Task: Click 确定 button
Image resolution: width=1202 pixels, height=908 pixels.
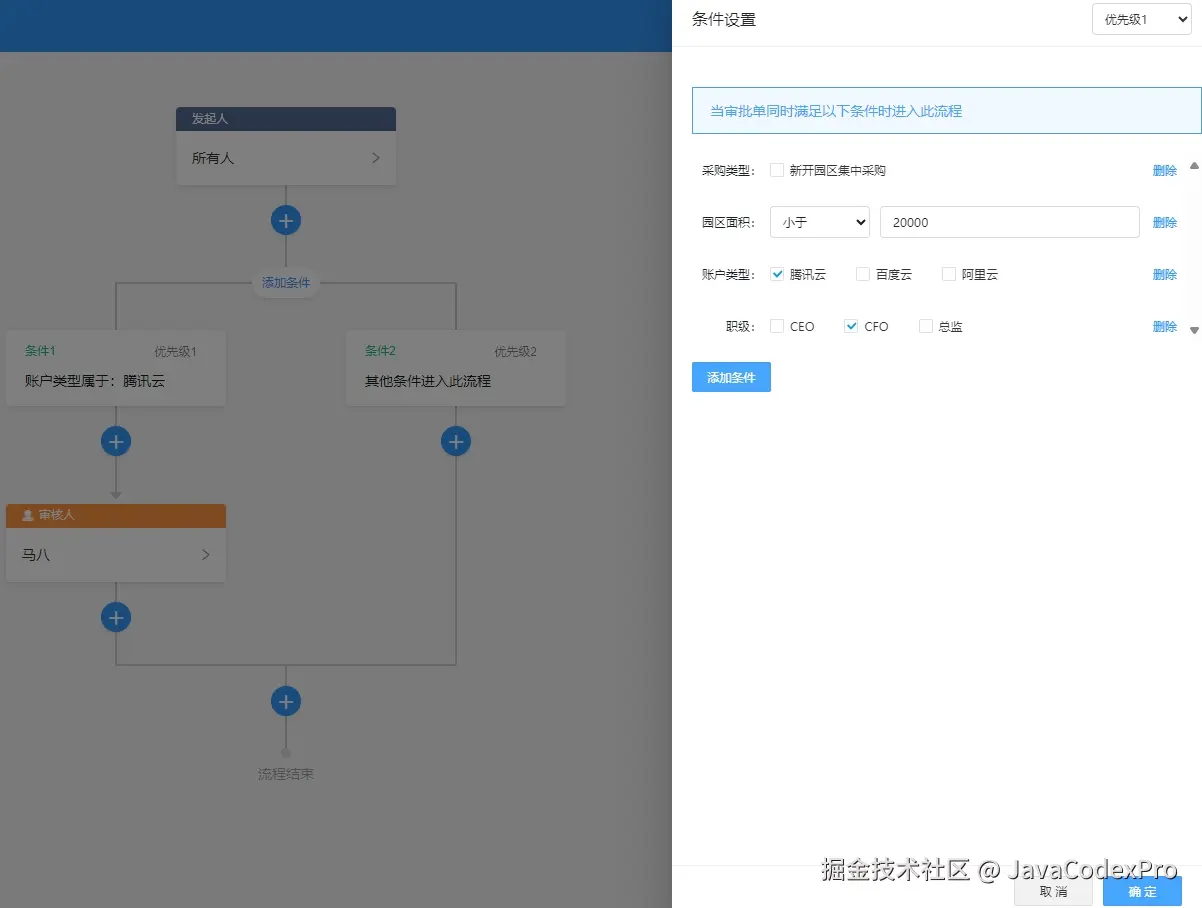Action: (x=1142, y=891)
